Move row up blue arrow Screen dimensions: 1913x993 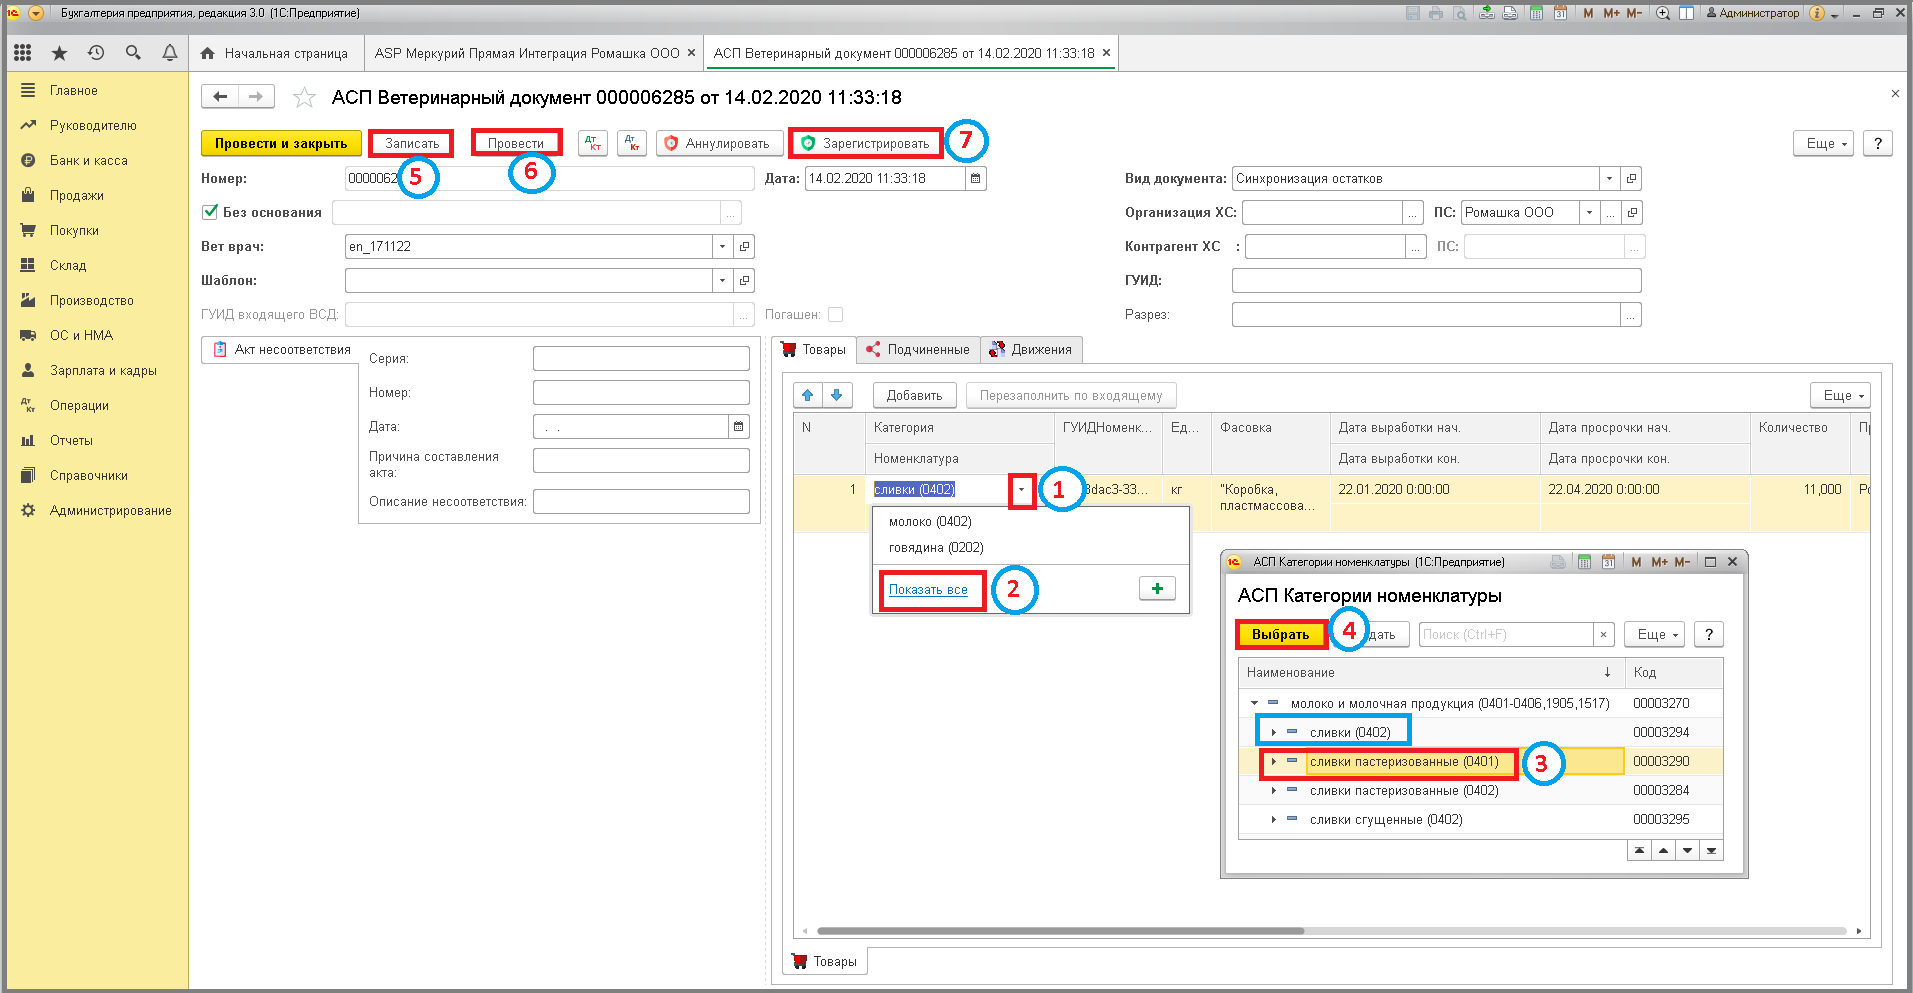pos(808,395)
